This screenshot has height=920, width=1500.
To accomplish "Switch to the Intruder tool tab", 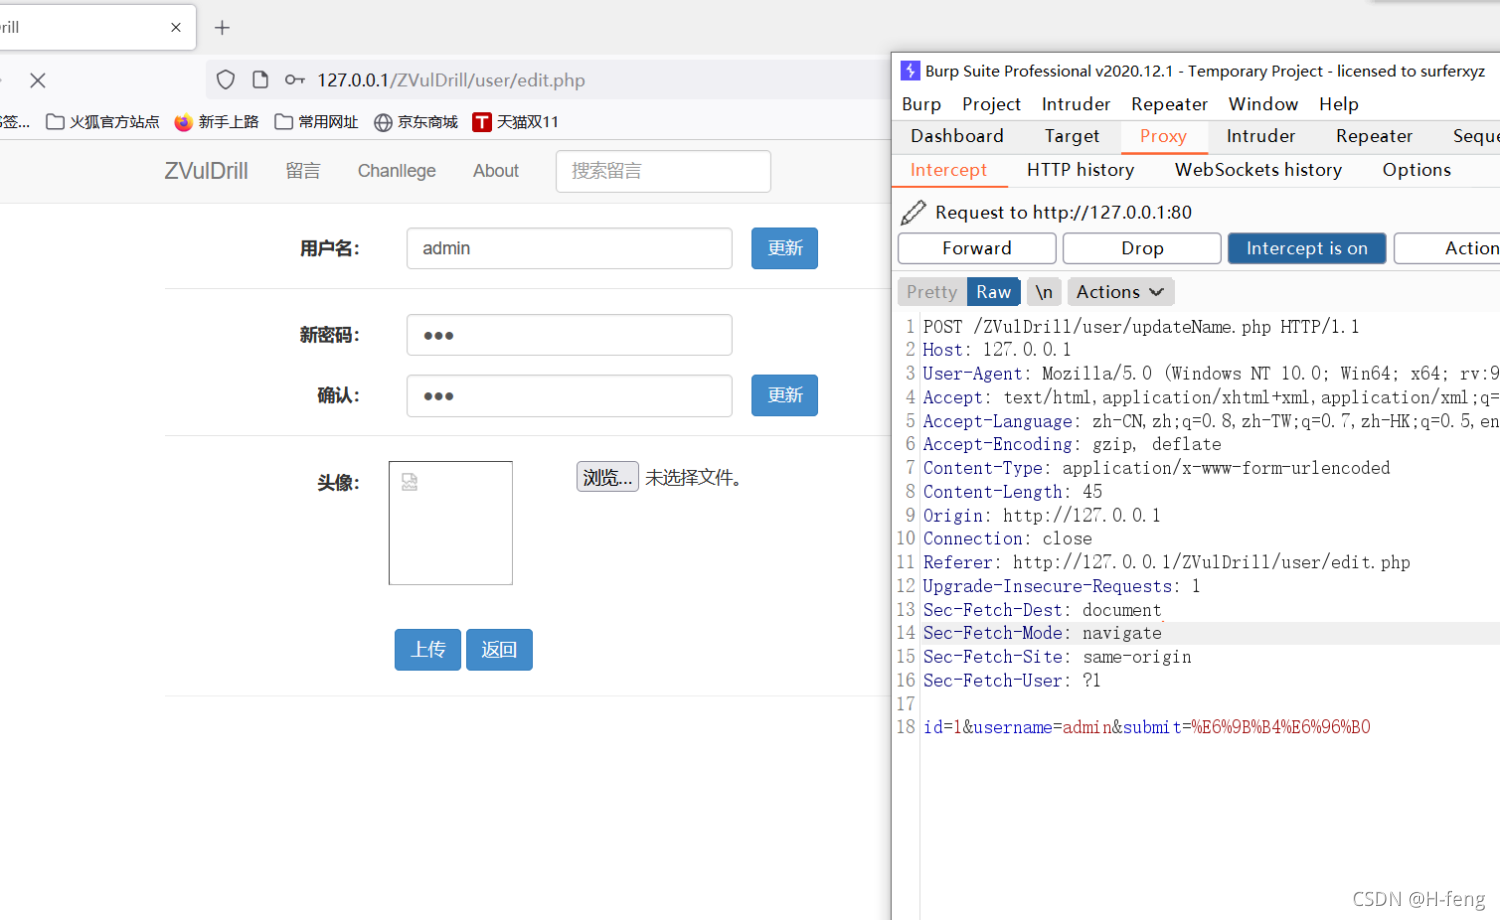I will pyautogui.click(x=1261, y=136).
